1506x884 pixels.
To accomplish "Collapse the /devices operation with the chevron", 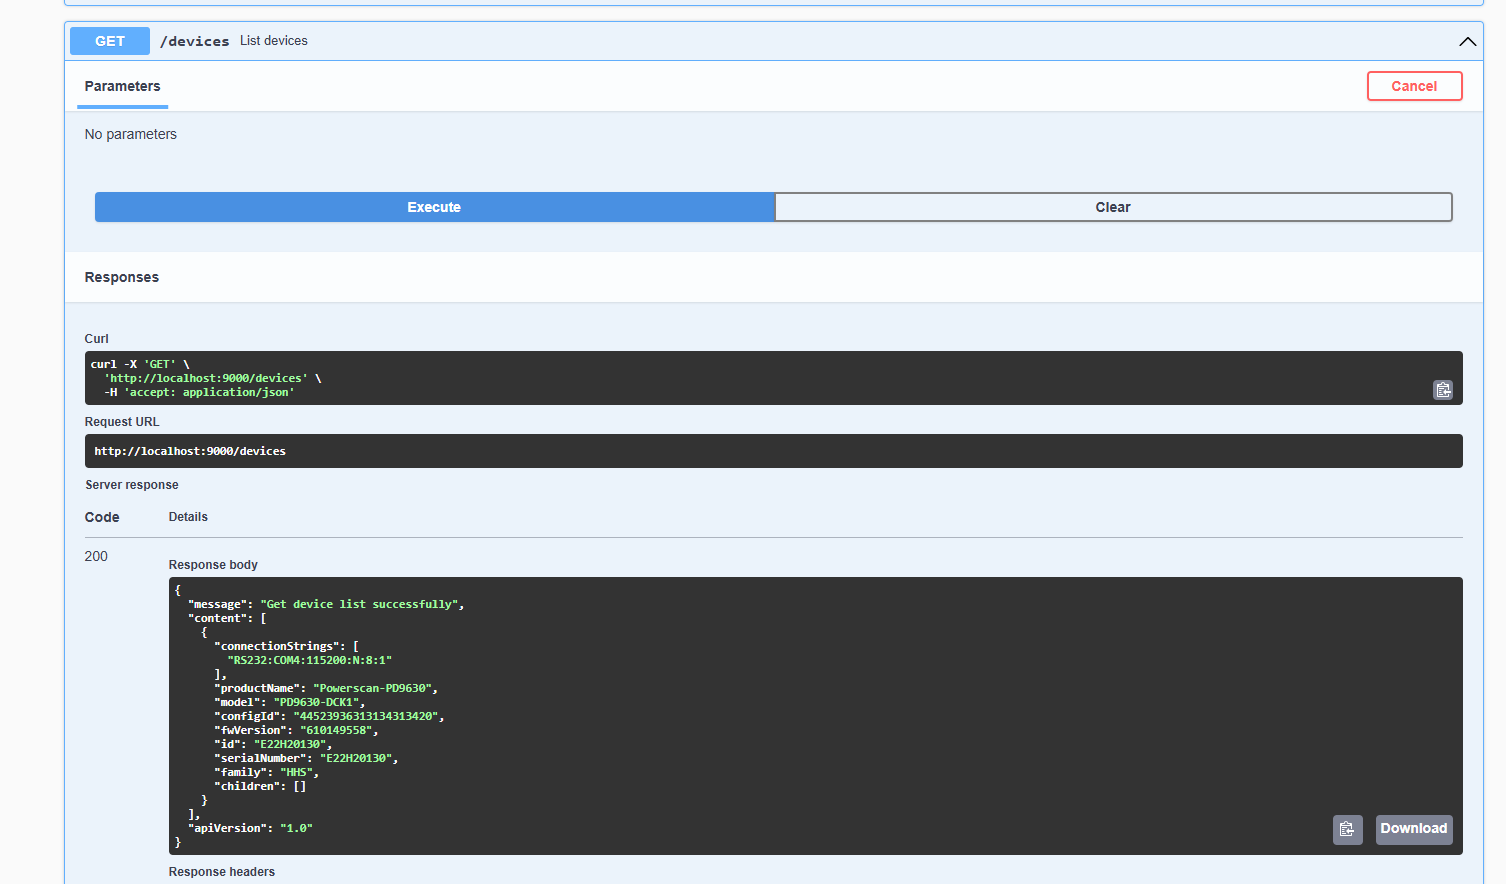I will click(1467, 41).
